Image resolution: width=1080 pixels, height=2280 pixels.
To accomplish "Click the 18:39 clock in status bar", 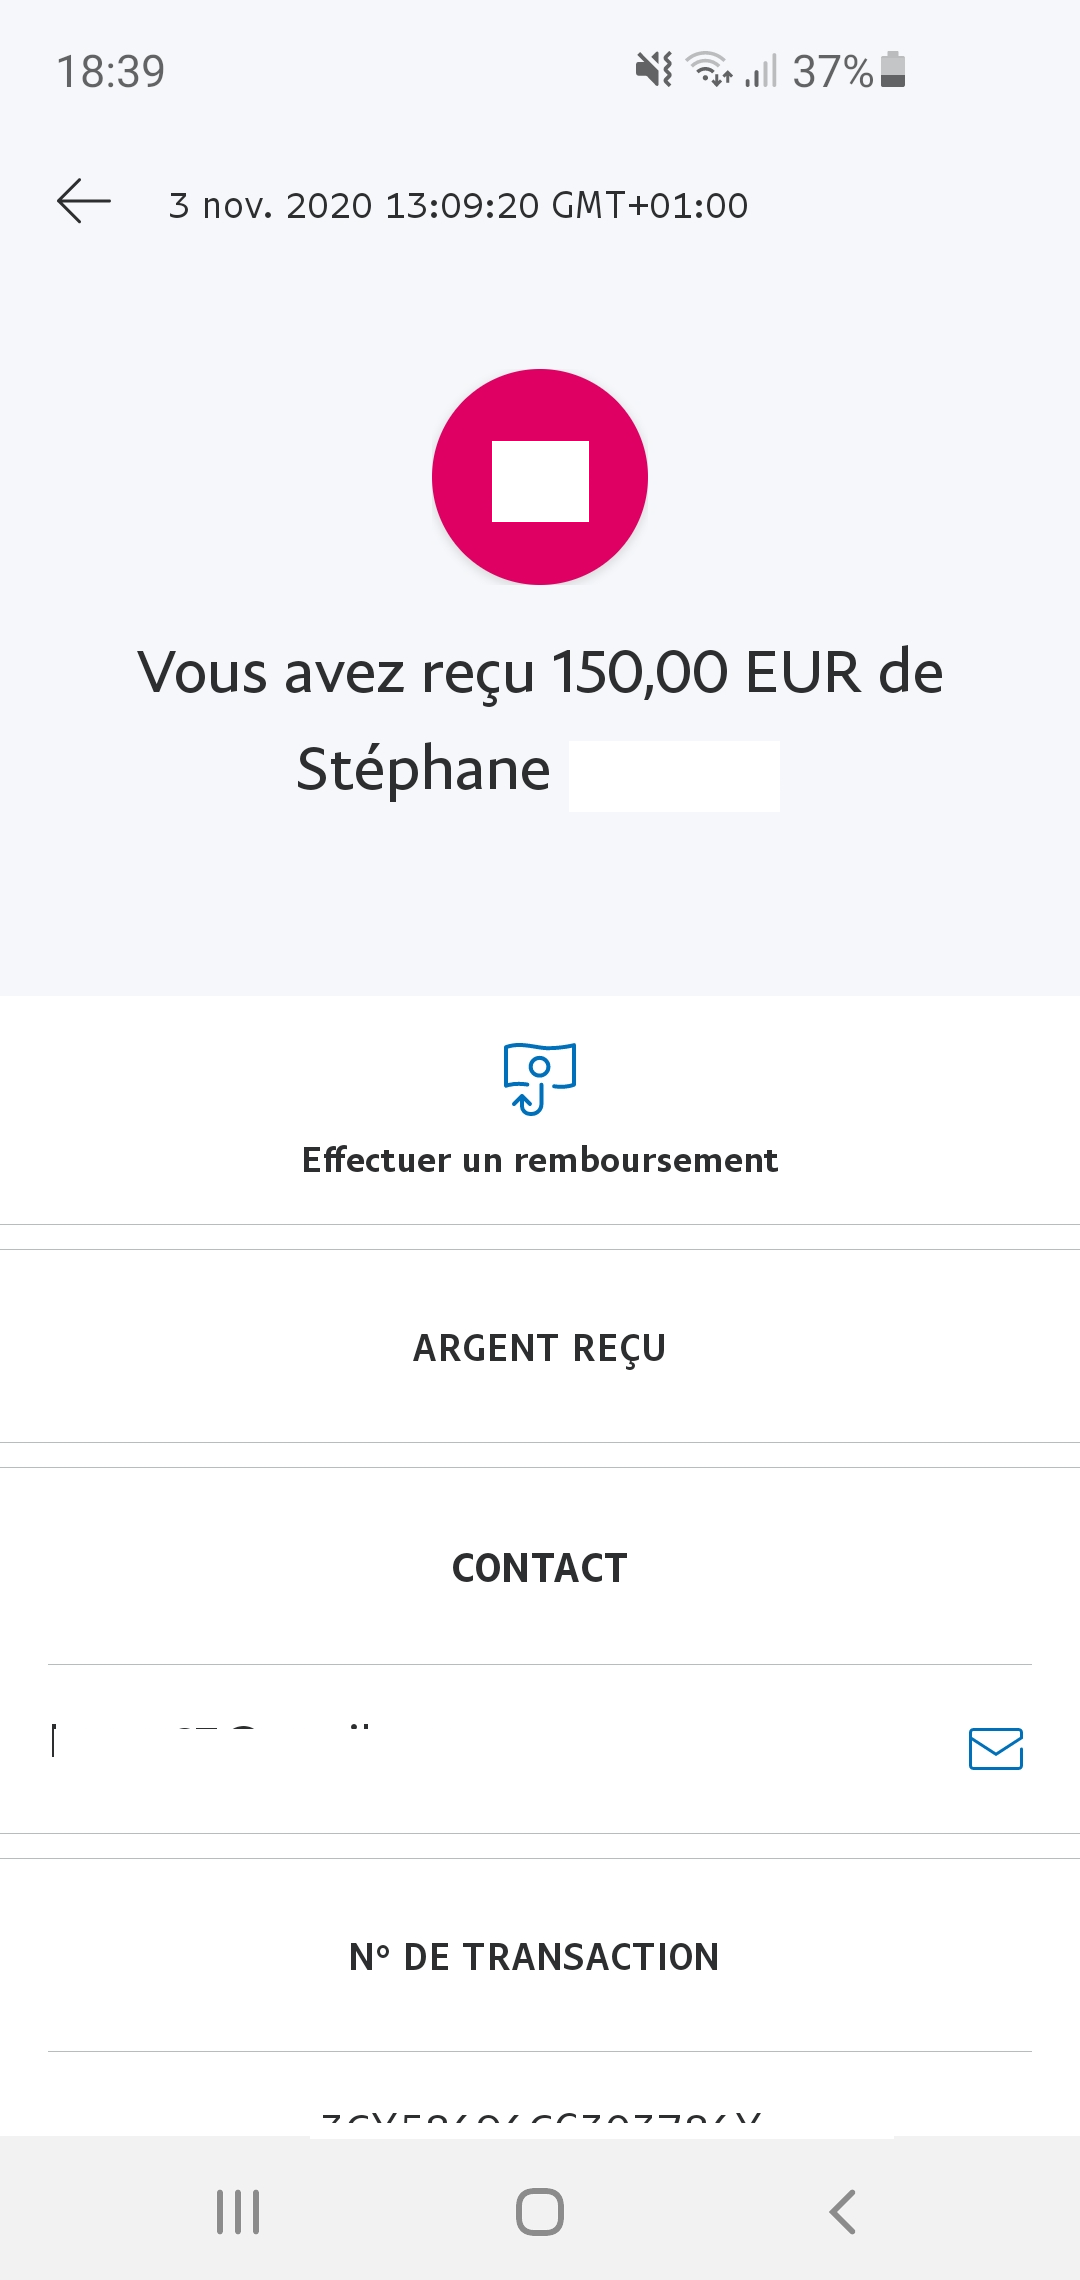I will point(111,72).
